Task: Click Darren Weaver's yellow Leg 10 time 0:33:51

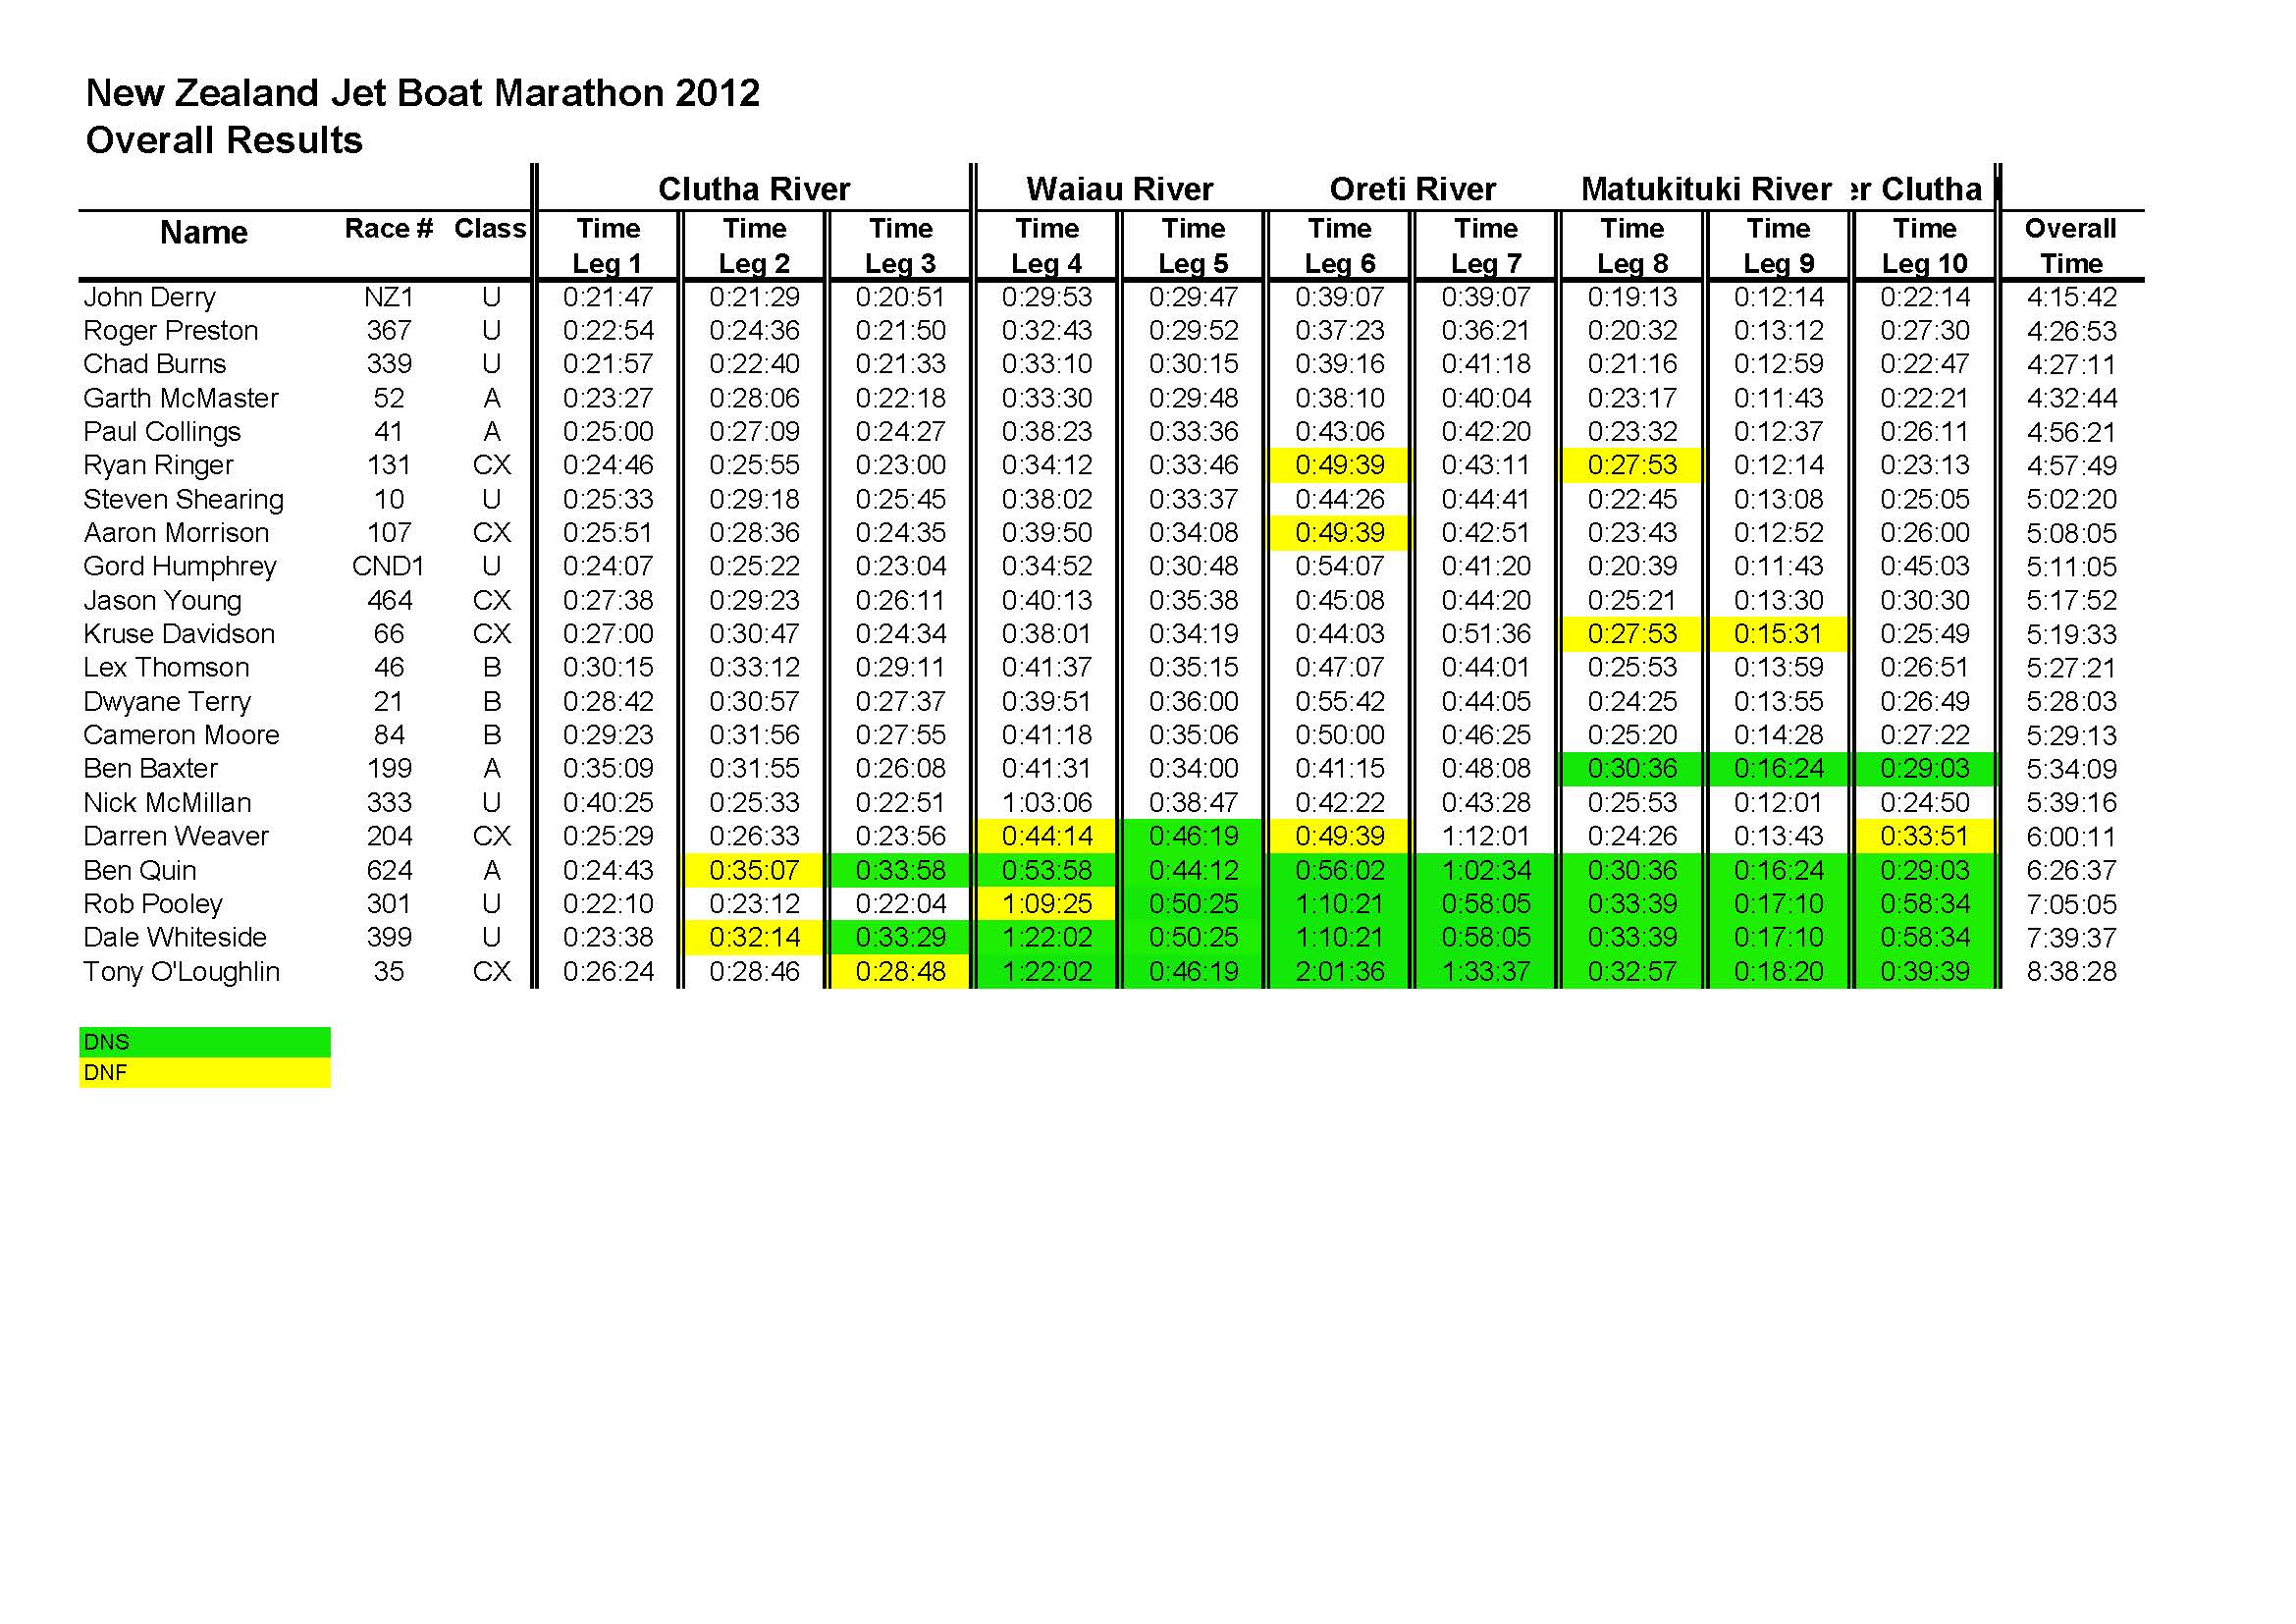Action: point(1925,836)
